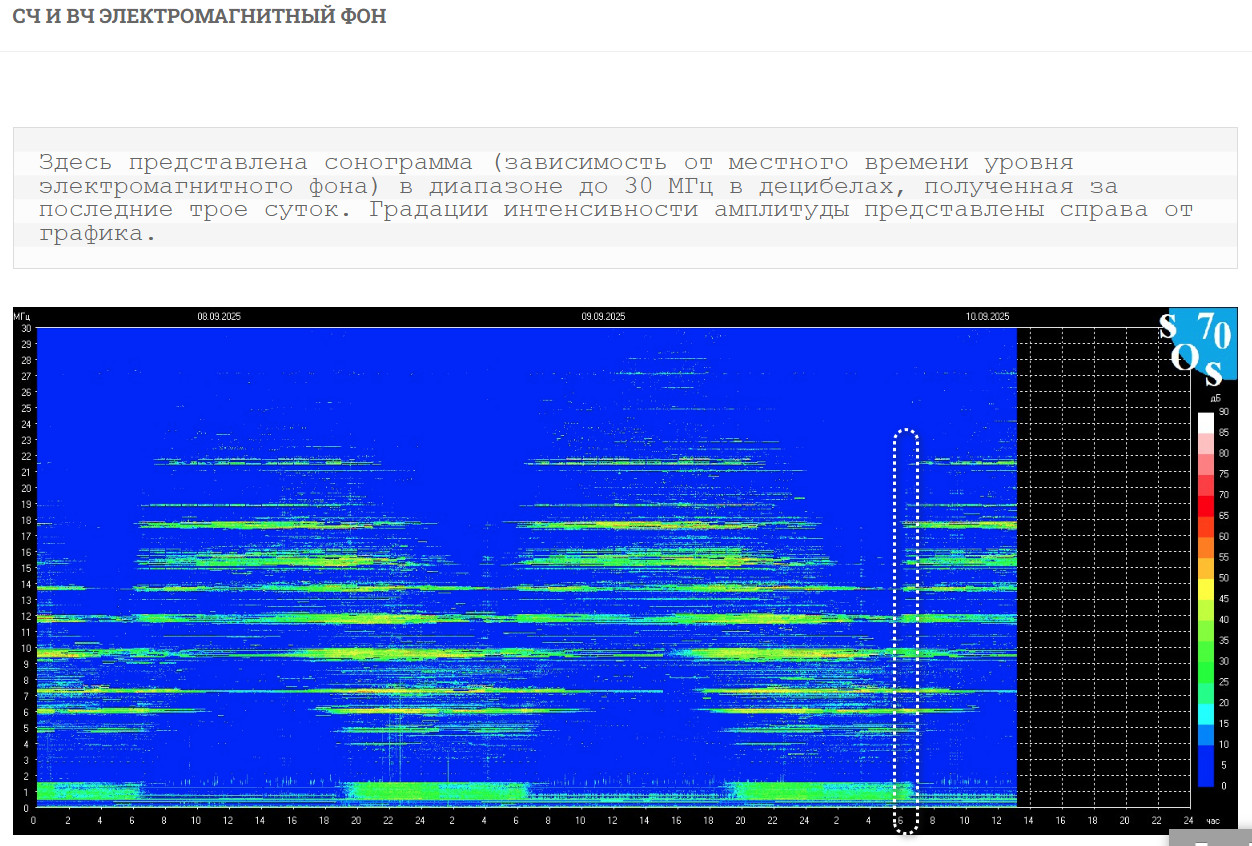This screenshot has height=846, width=1252.
Task: Pick the red 65 dB legend swatch
Action: coord(1205,517)
